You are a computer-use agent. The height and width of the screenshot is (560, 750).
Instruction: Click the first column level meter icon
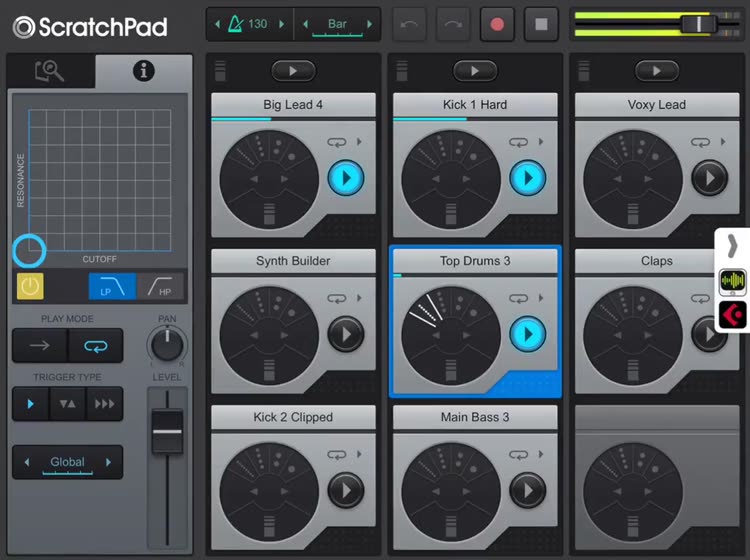pyautogui.click(x=220, y=71)
